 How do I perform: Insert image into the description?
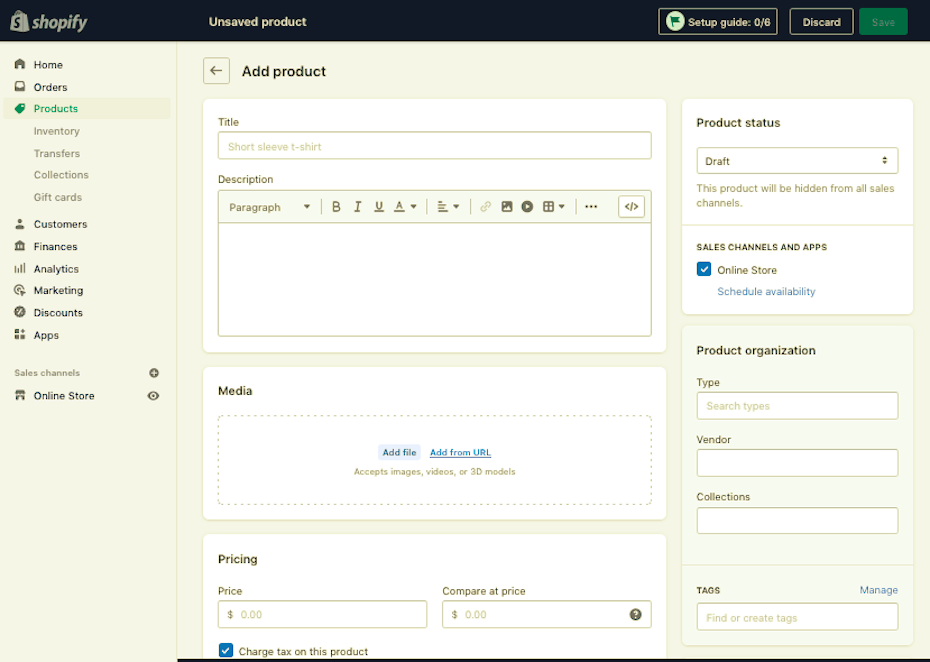coord(507,207)
